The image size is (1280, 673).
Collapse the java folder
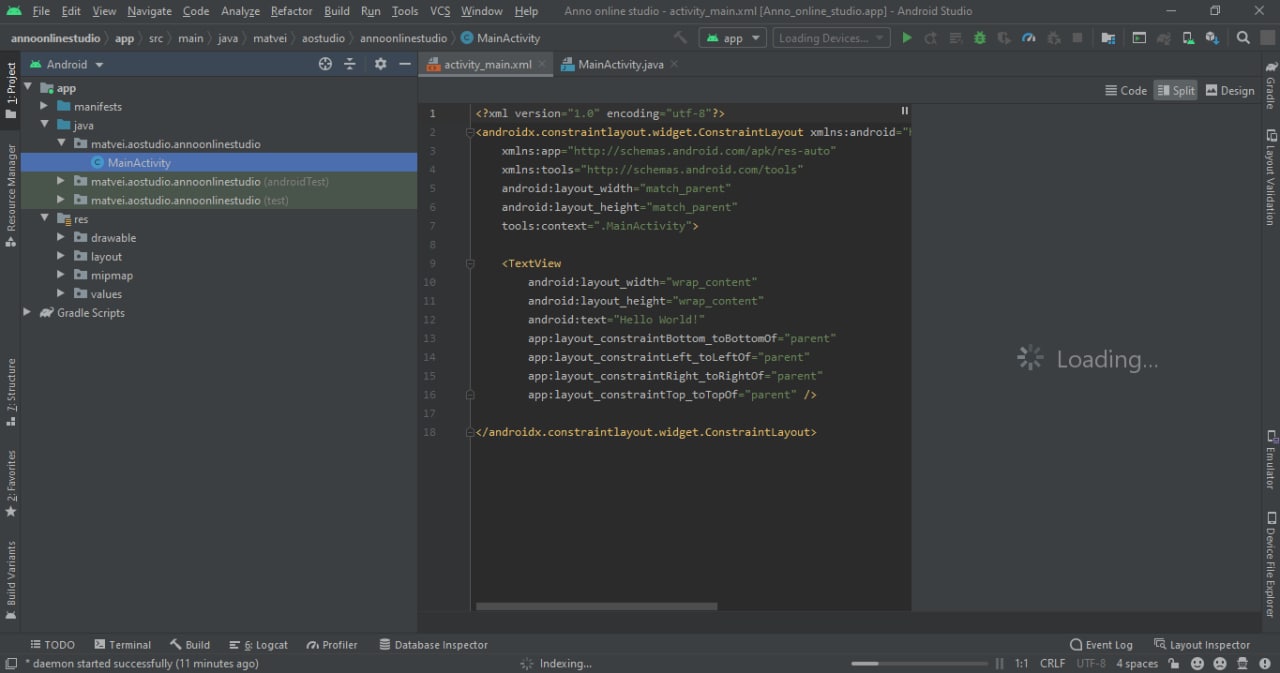(x=44, y=125)
